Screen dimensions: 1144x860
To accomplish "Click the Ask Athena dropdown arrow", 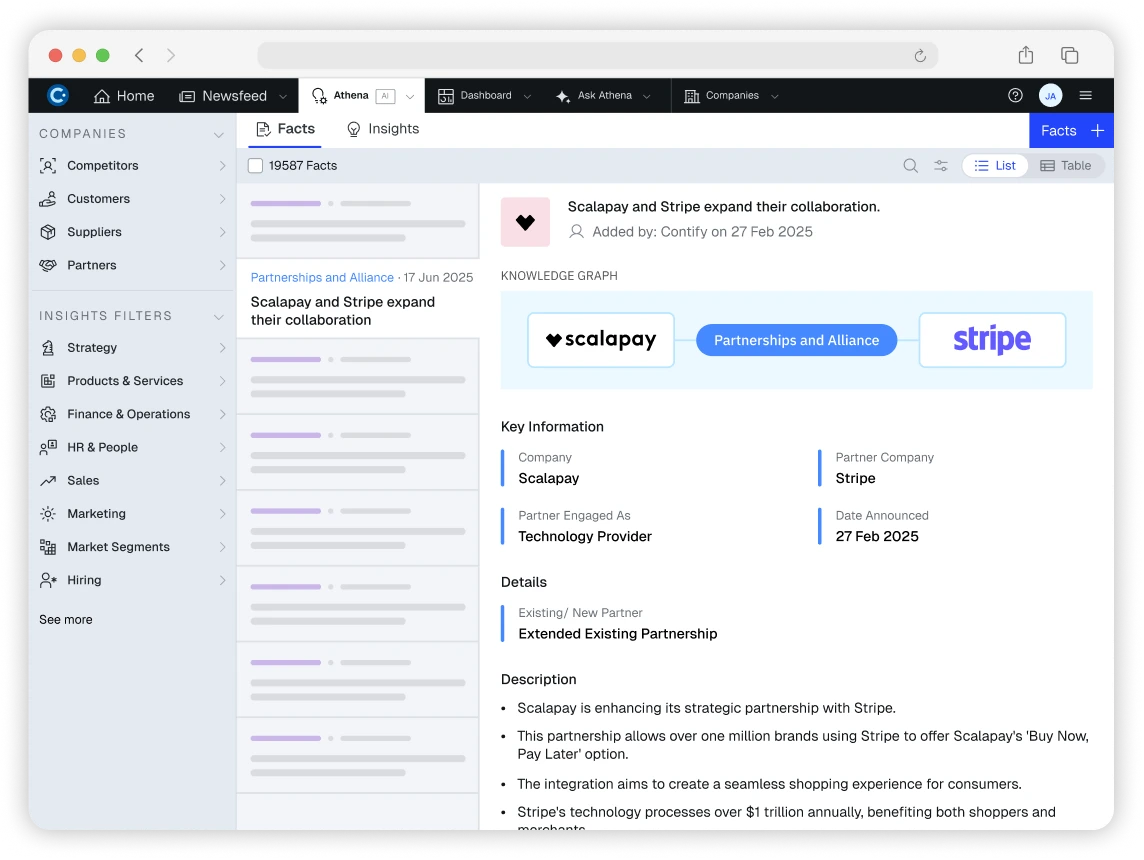I will [646, 96].
